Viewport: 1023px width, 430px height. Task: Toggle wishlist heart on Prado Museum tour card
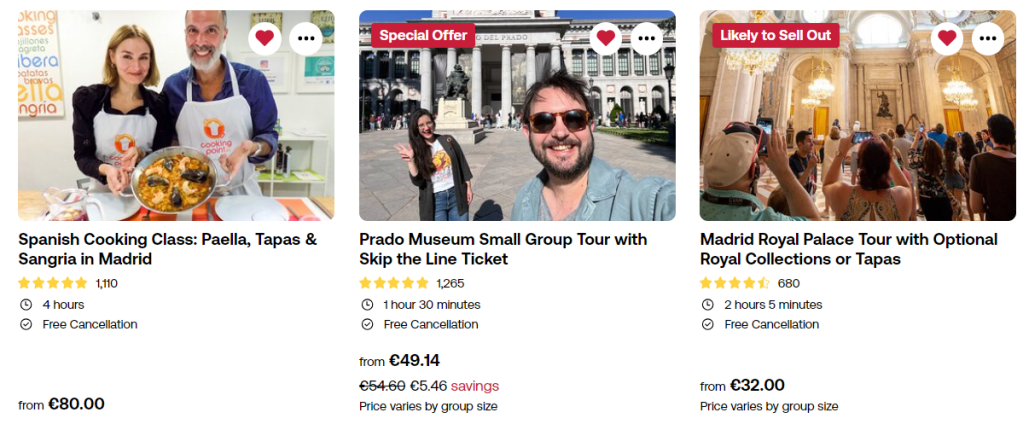pos(605,39)
